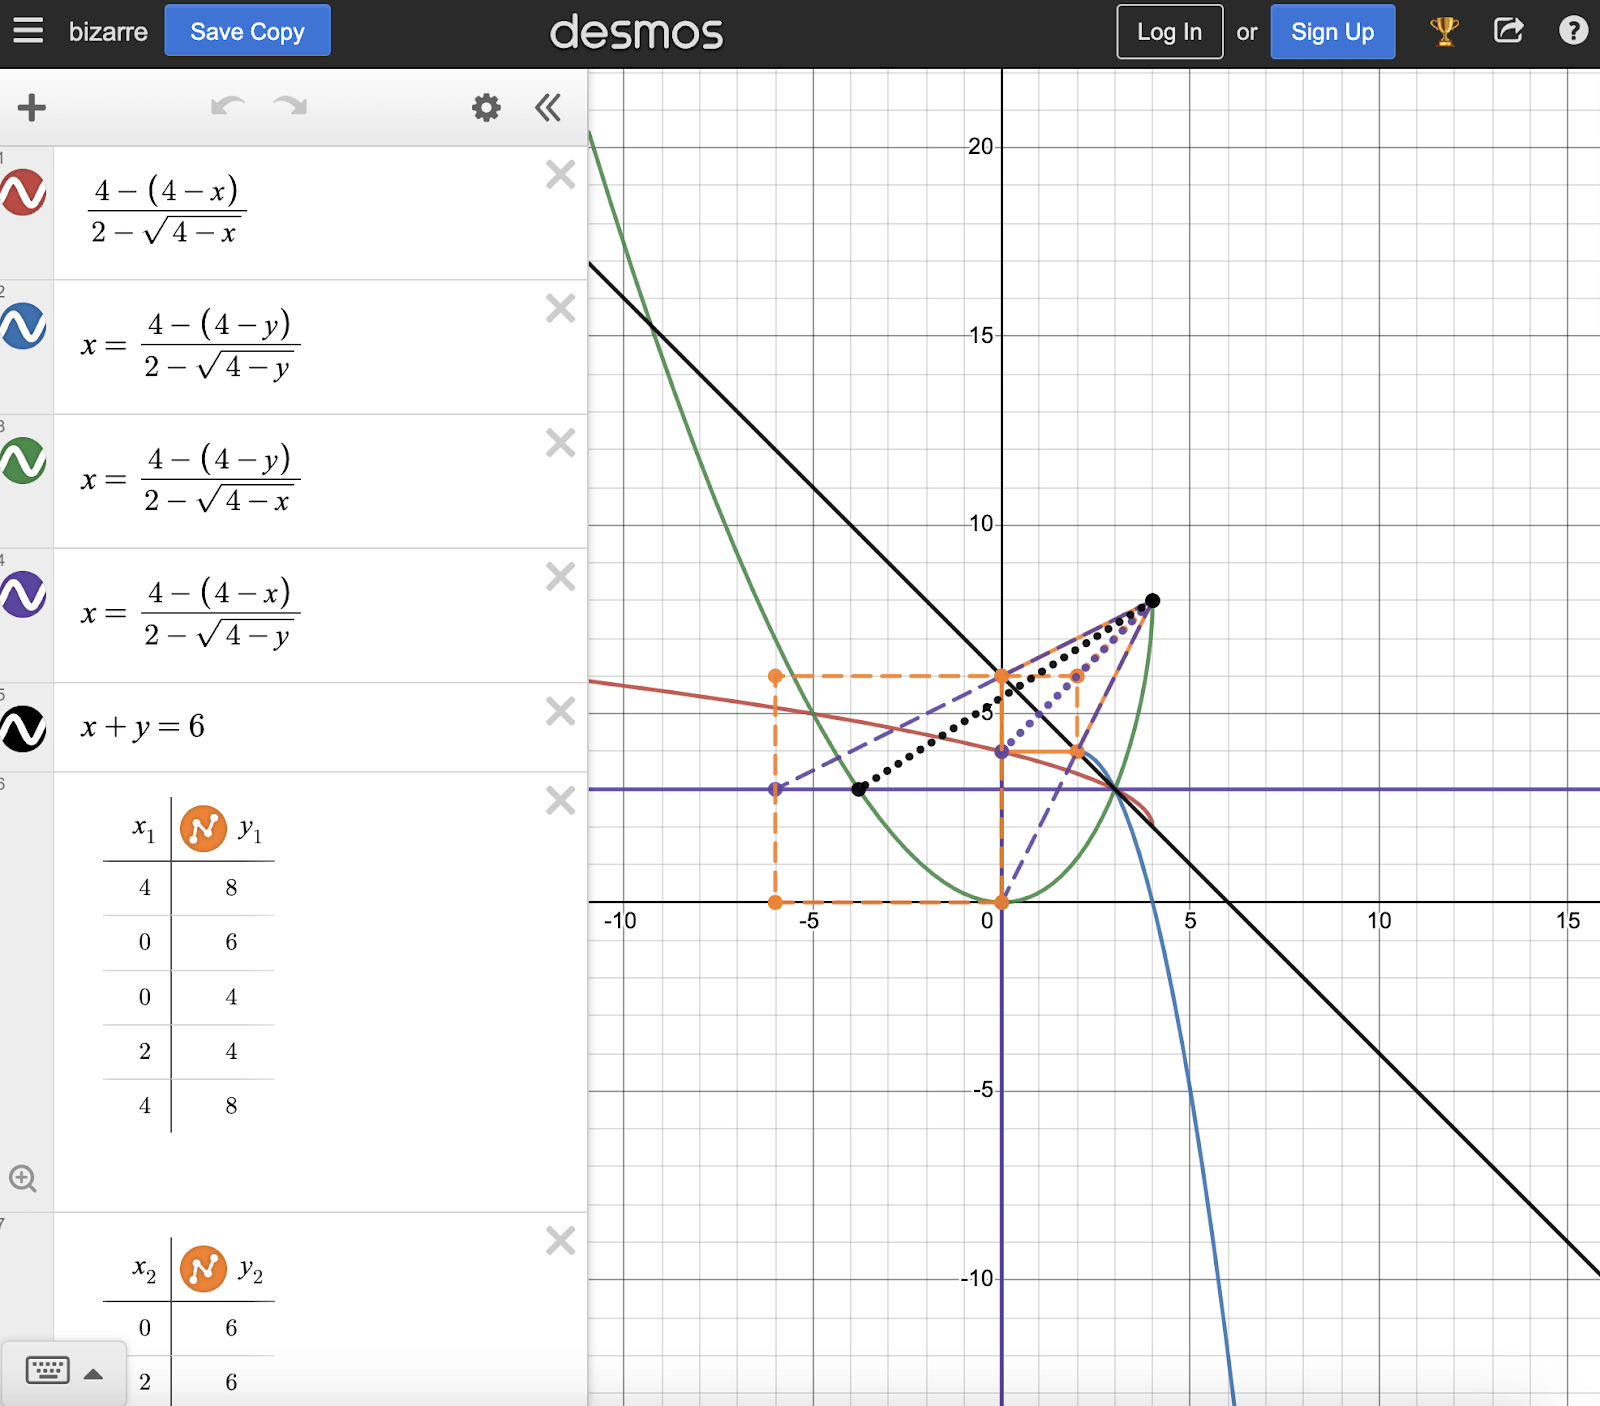Image resolution: width=1600 pixels, height=1406 pixels.
Task: Open the help question mark icon
Action: (1573, 31)
